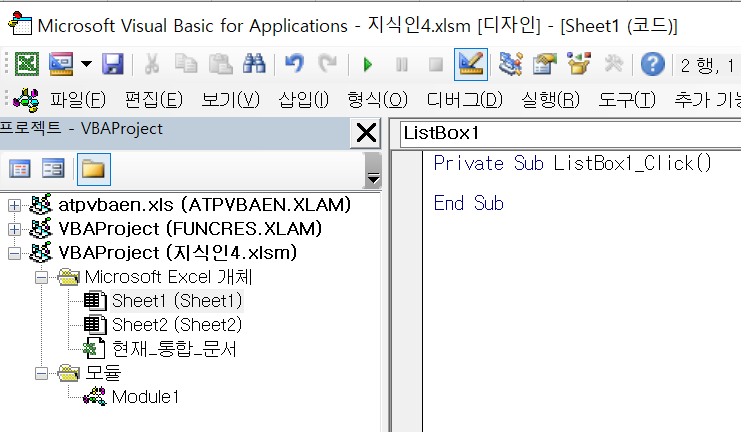Run the macro with green play icon
The image size is (741, 432).
pyautogui.click(x=368, y=64)
